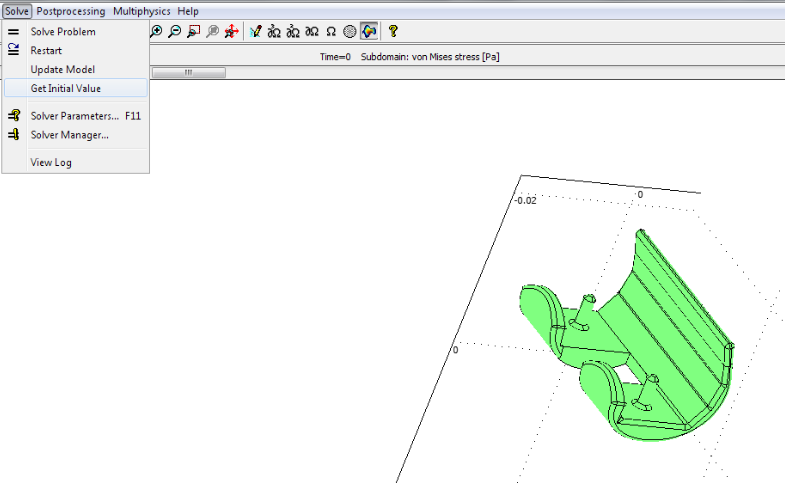The height and width of the screenshot is (483, 785).
Task: Grab the horizontal scrollbar thumb below toolbar
Action: click(x=189, y=73)
